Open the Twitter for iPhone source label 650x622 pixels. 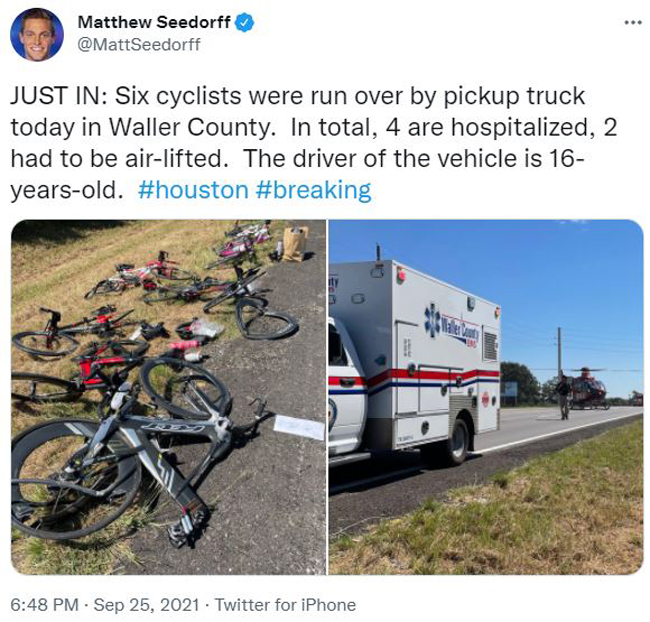click(285, 605)
